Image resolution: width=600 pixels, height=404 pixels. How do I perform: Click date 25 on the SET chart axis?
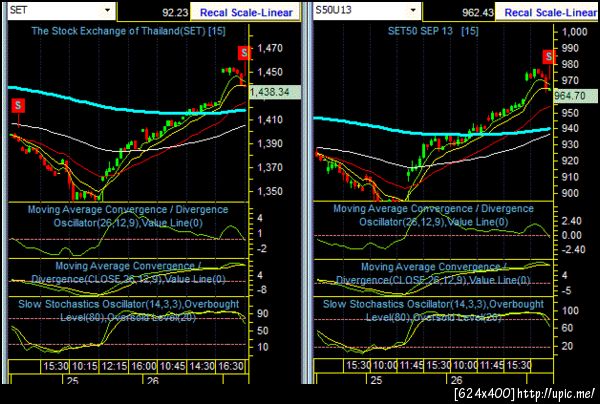click(73, 381)
